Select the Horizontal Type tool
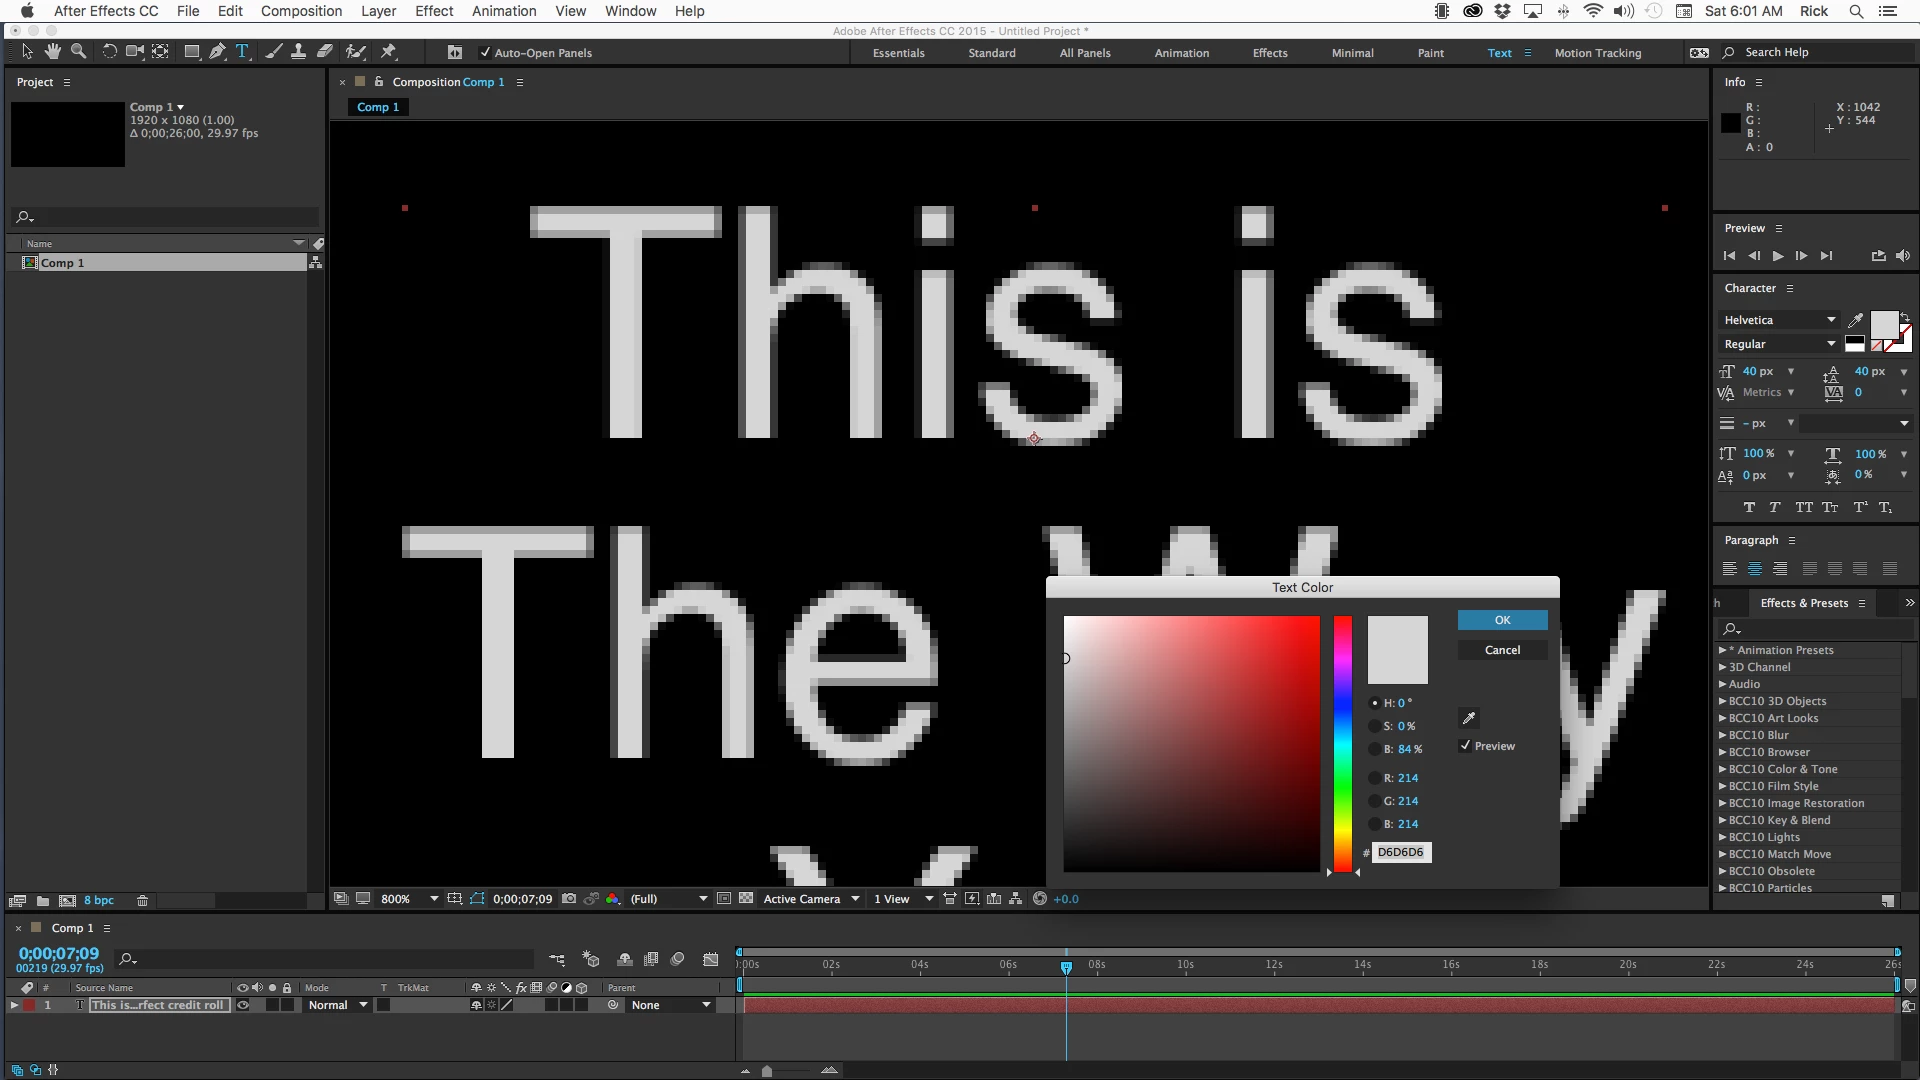 click(242, 52)
